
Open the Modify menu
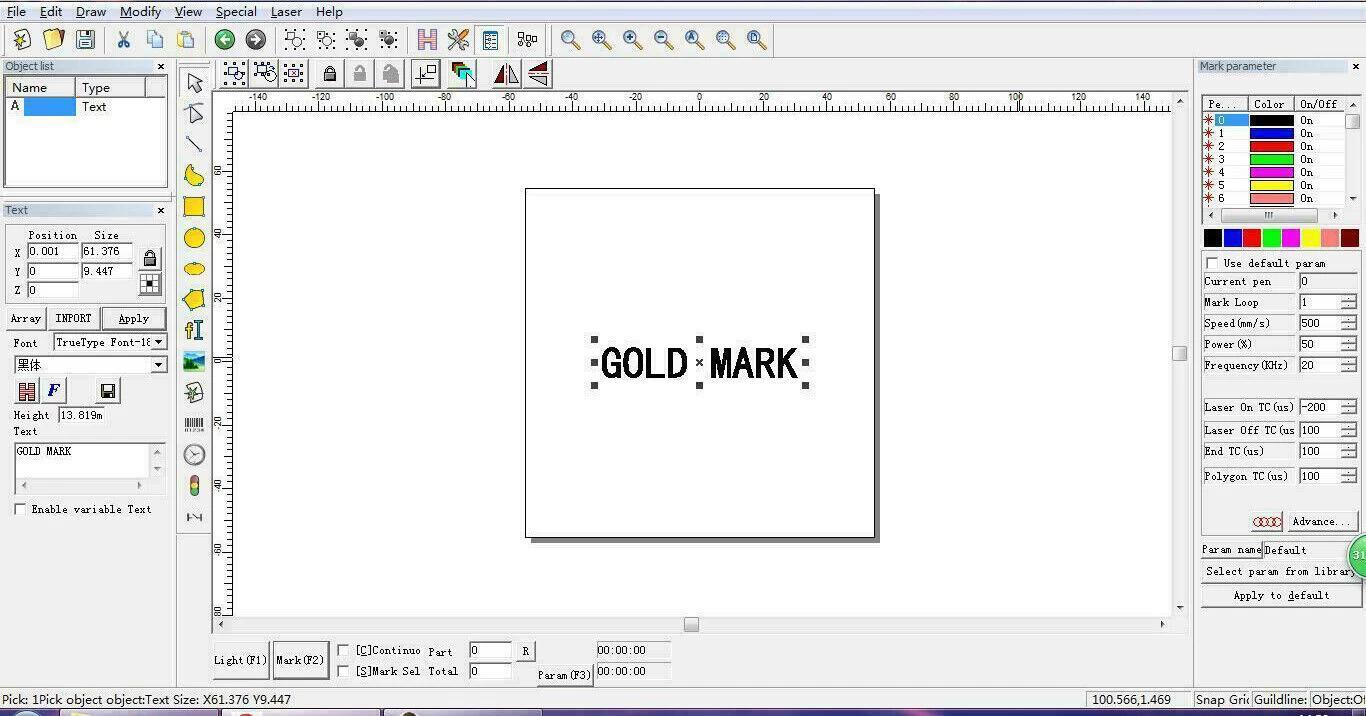[x=140, y=12]
